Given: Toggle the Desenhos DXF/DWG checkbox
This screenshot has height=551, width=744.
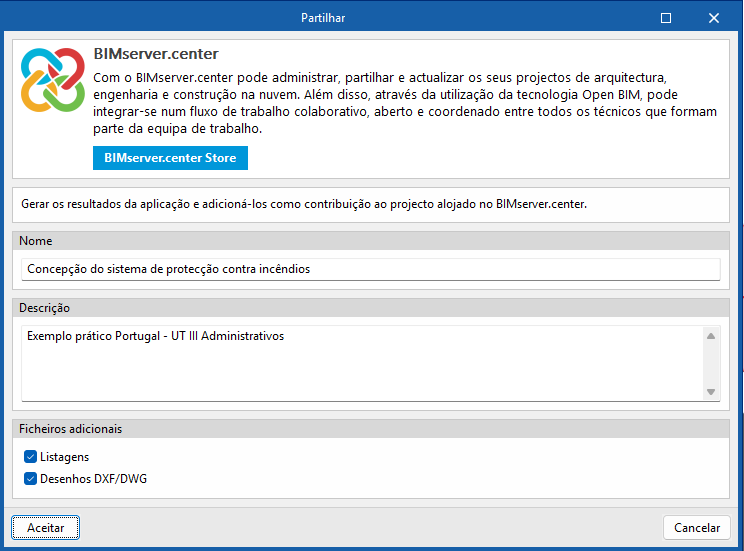Looking at the screenshot, I should pyautogui.click(x=30, y=479).
